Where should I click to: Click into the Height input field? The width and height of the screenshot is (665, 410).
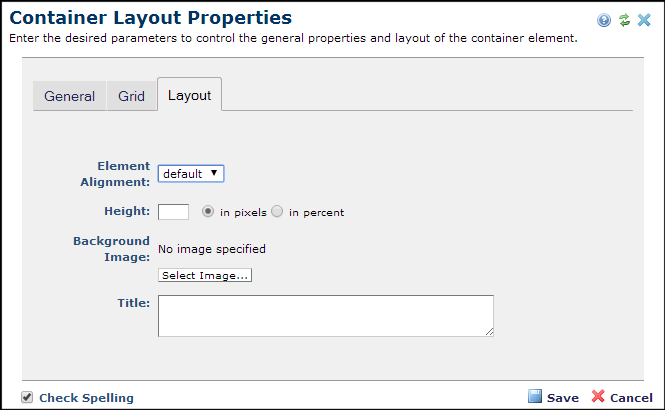click(174, 212)
